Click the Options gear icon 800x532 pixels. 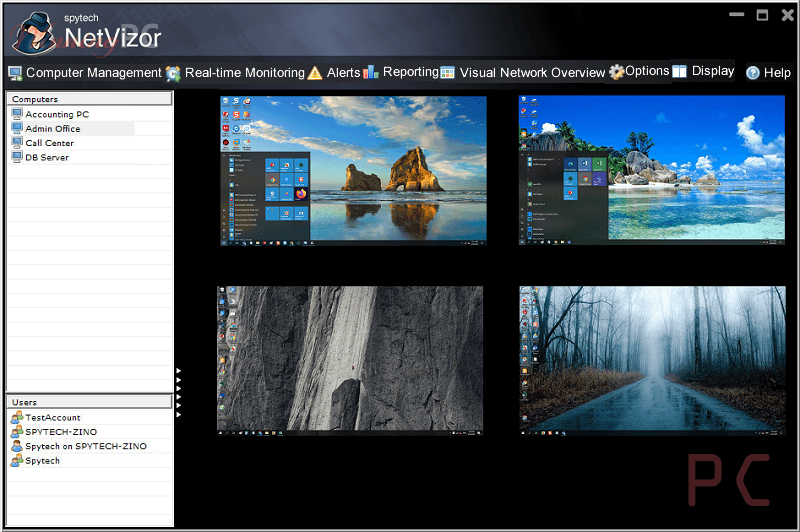[x=616, y=71]
